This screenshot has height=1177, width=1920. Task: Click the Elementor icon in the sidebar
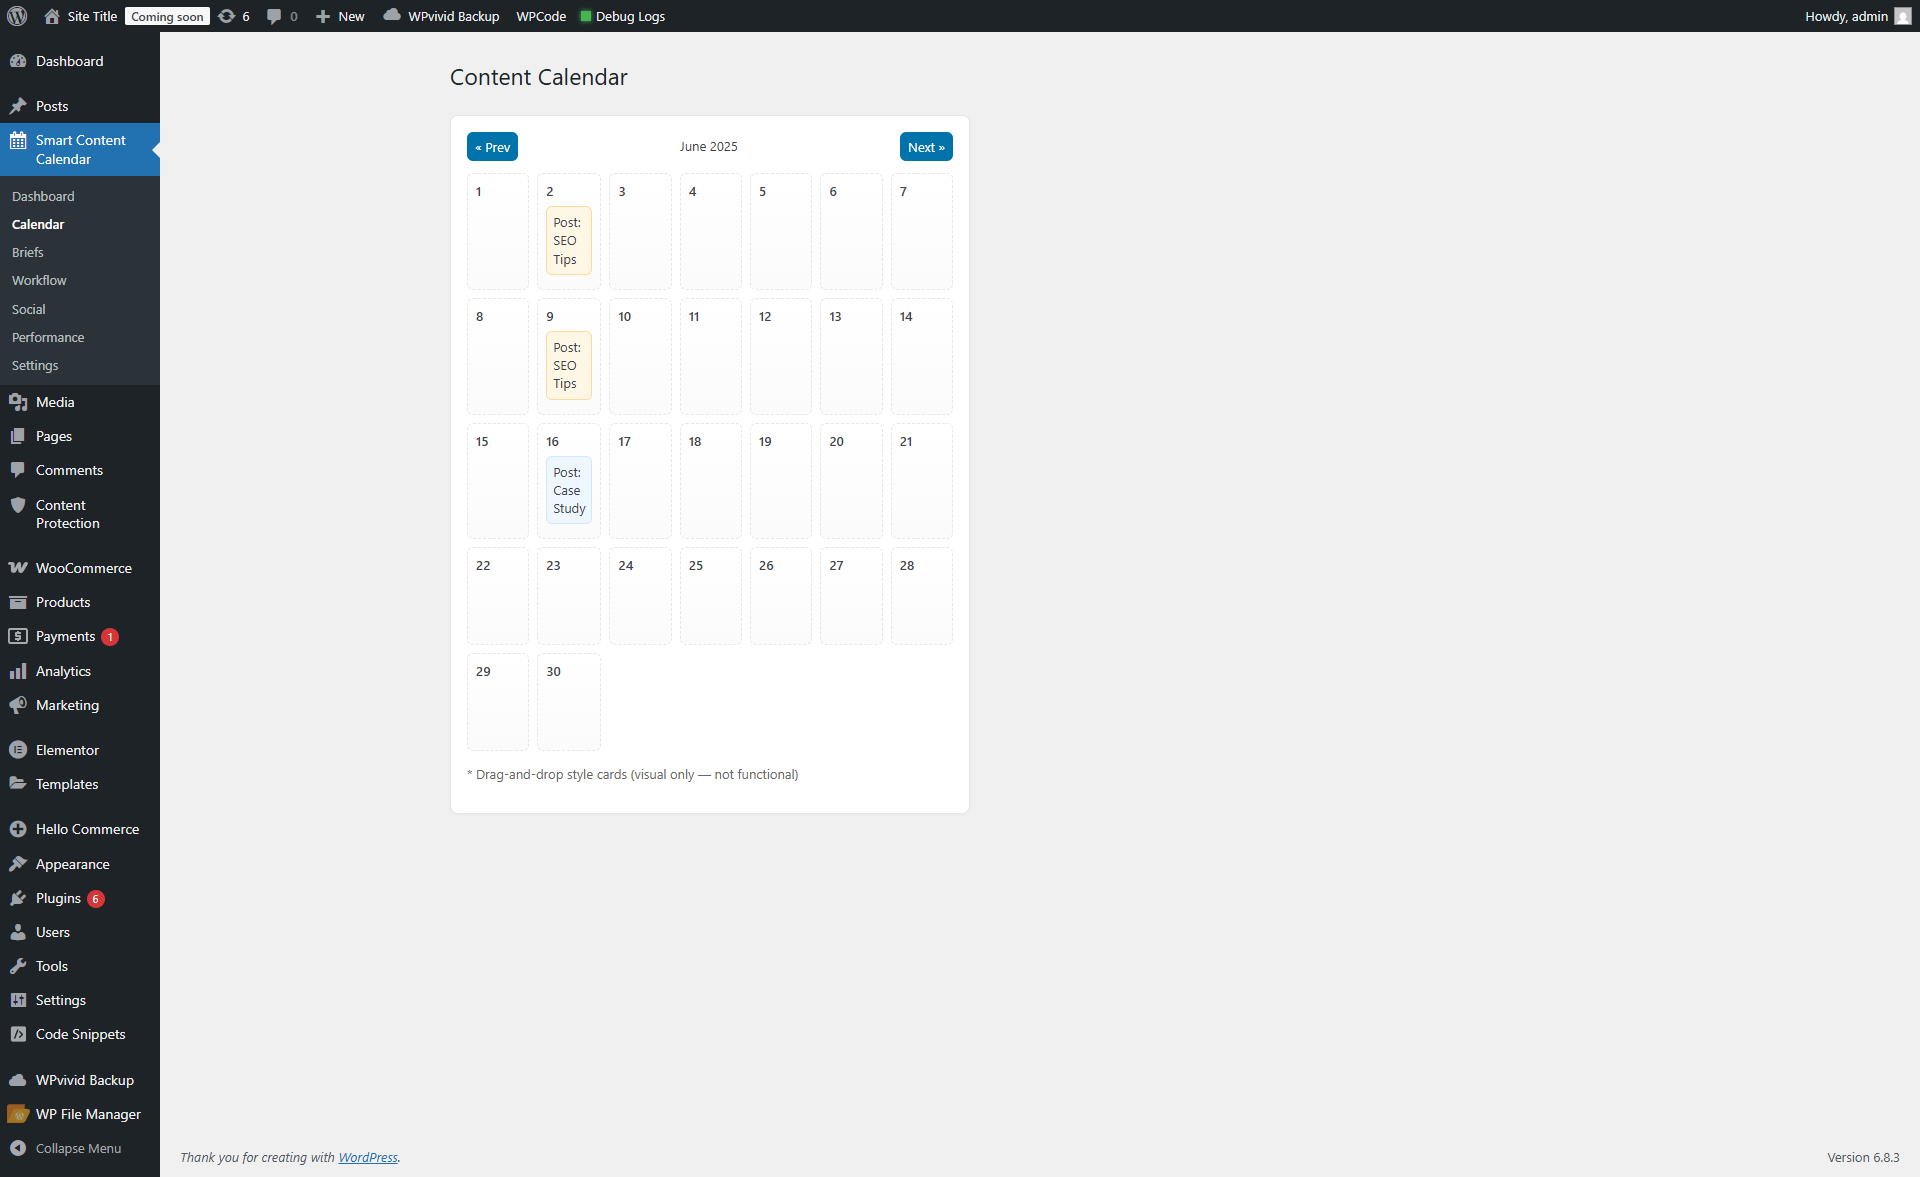18,750
